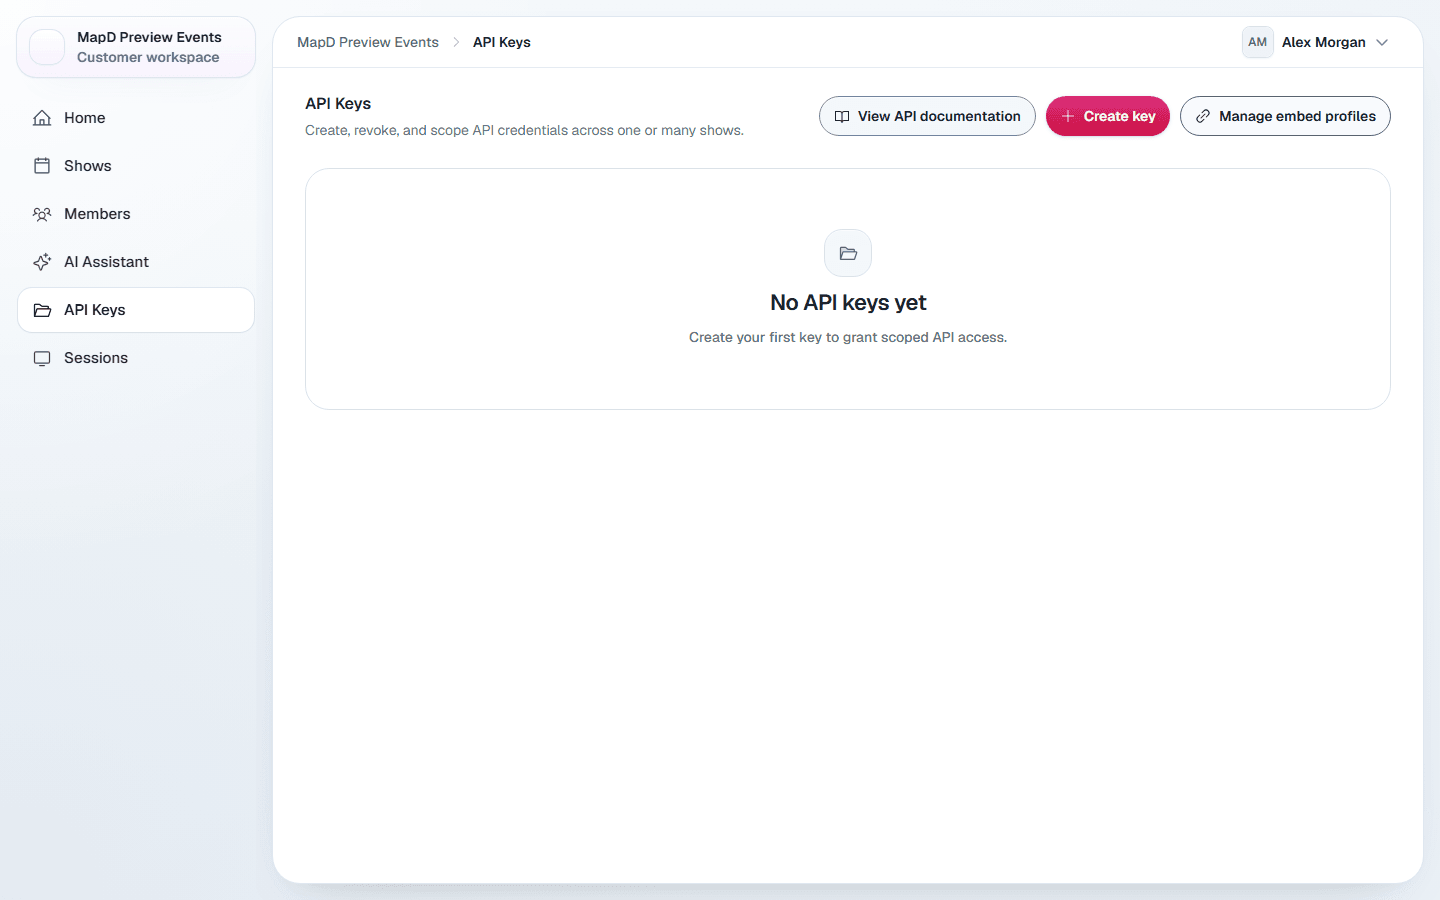Screen dimensions: 1440x900
Task: Open the Alex Morgan account menu
Action: (1316, 42)
